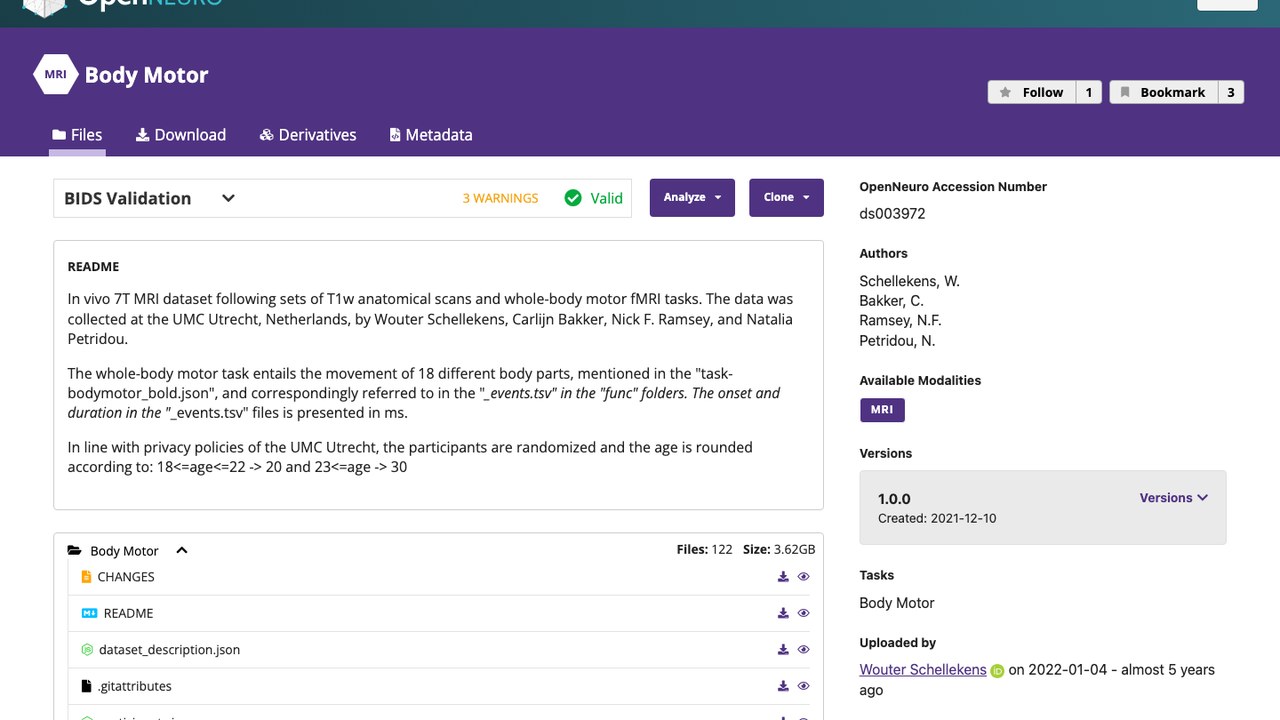Click the bookmark count 3
This screenshot has height=720, width=1280.
1231,92
